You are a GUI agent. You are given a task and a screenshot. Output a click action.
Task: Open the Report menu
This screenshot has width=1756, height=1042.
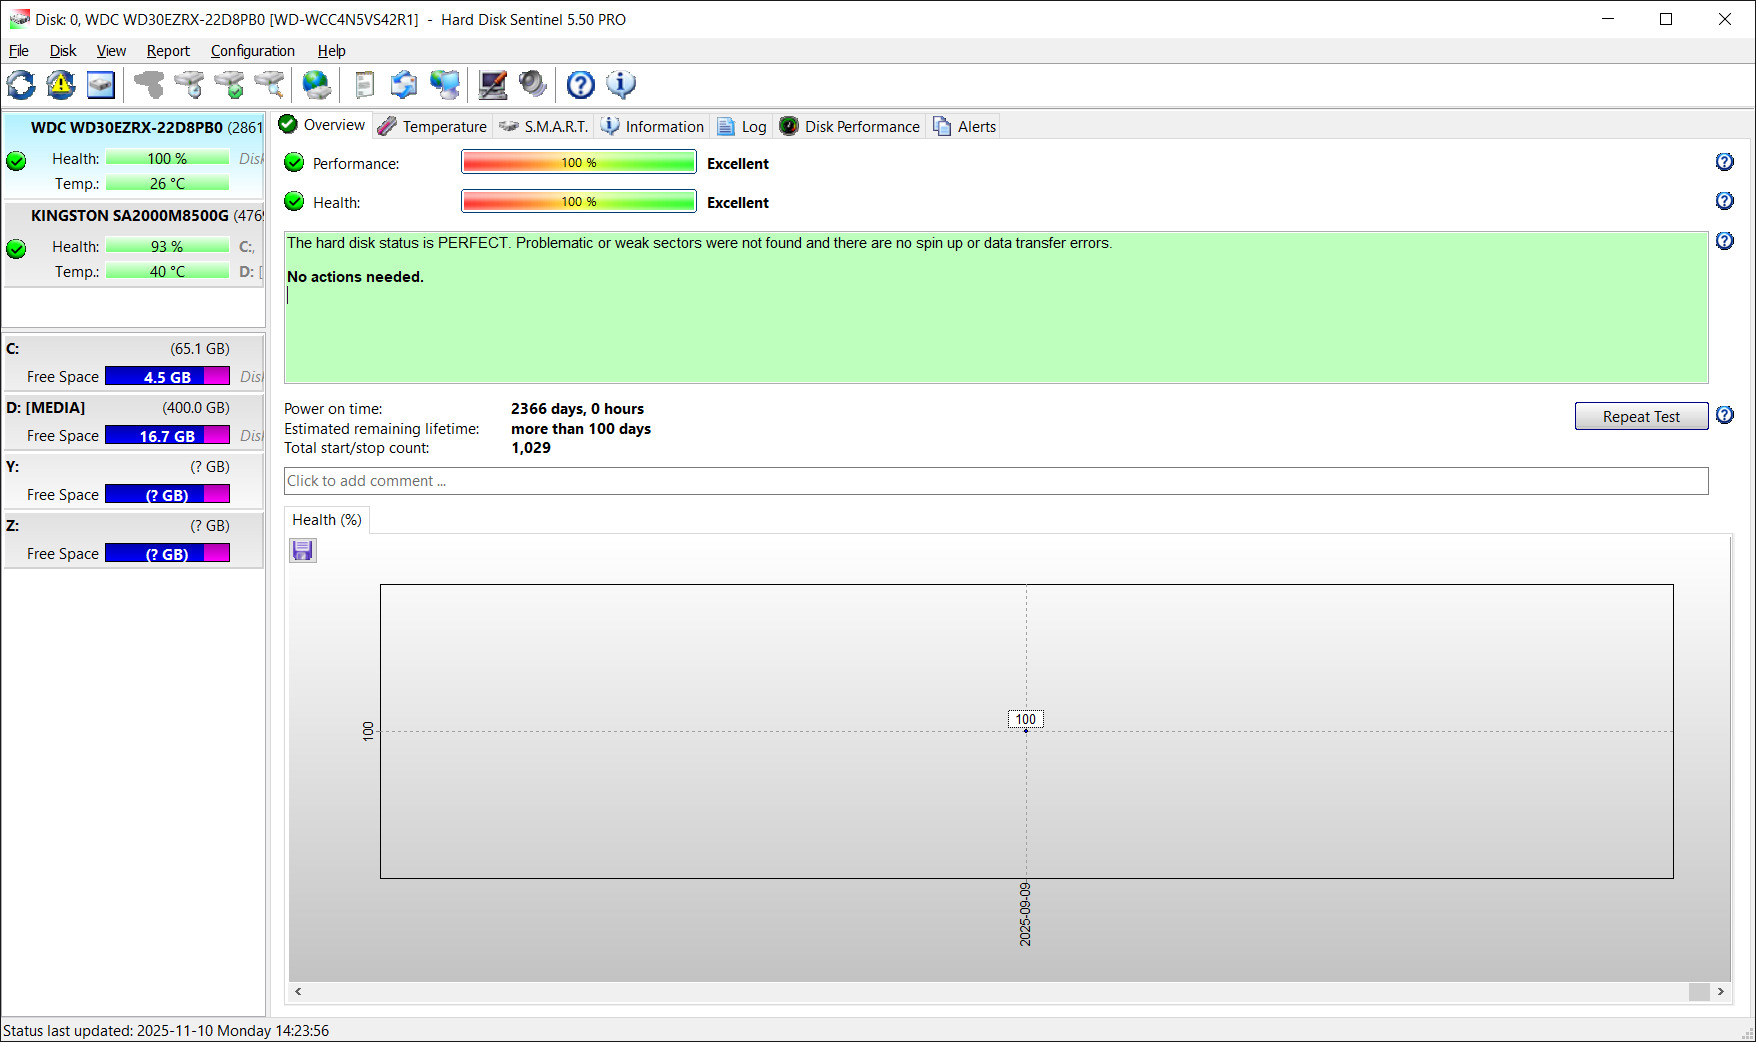(168, 51)
